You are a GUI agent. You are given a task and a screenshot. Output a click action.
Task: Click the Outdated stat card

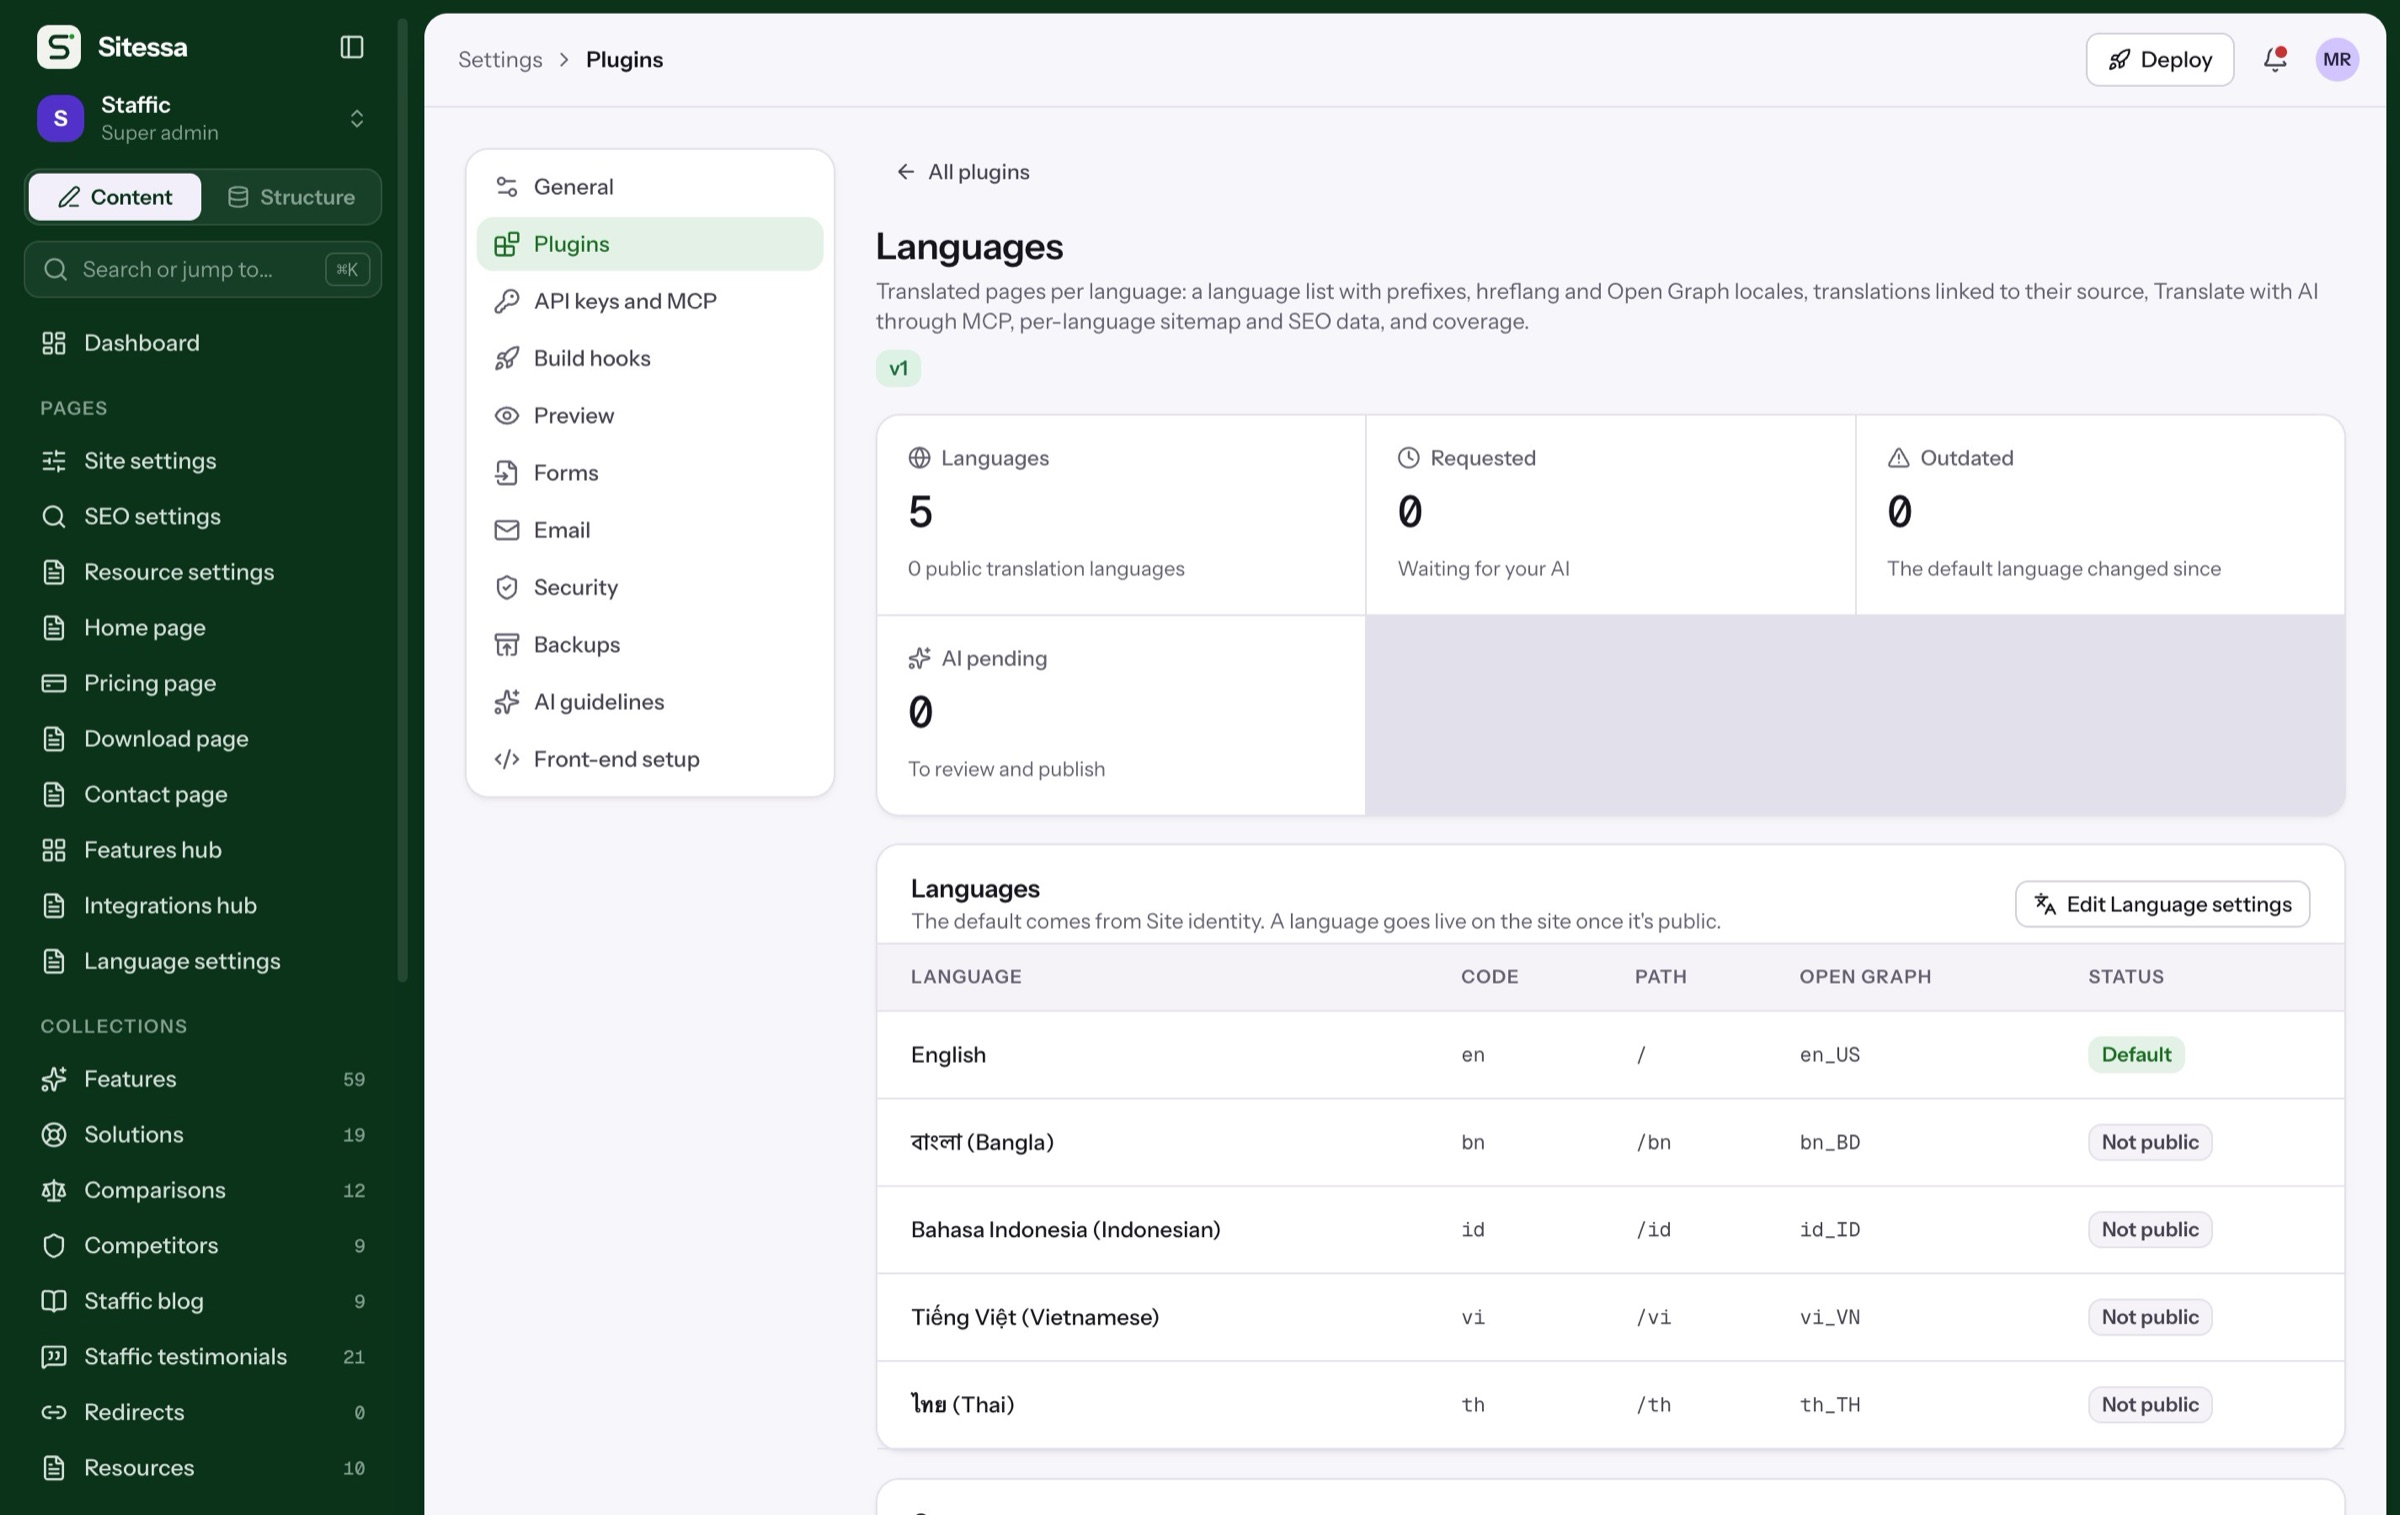2100,515
